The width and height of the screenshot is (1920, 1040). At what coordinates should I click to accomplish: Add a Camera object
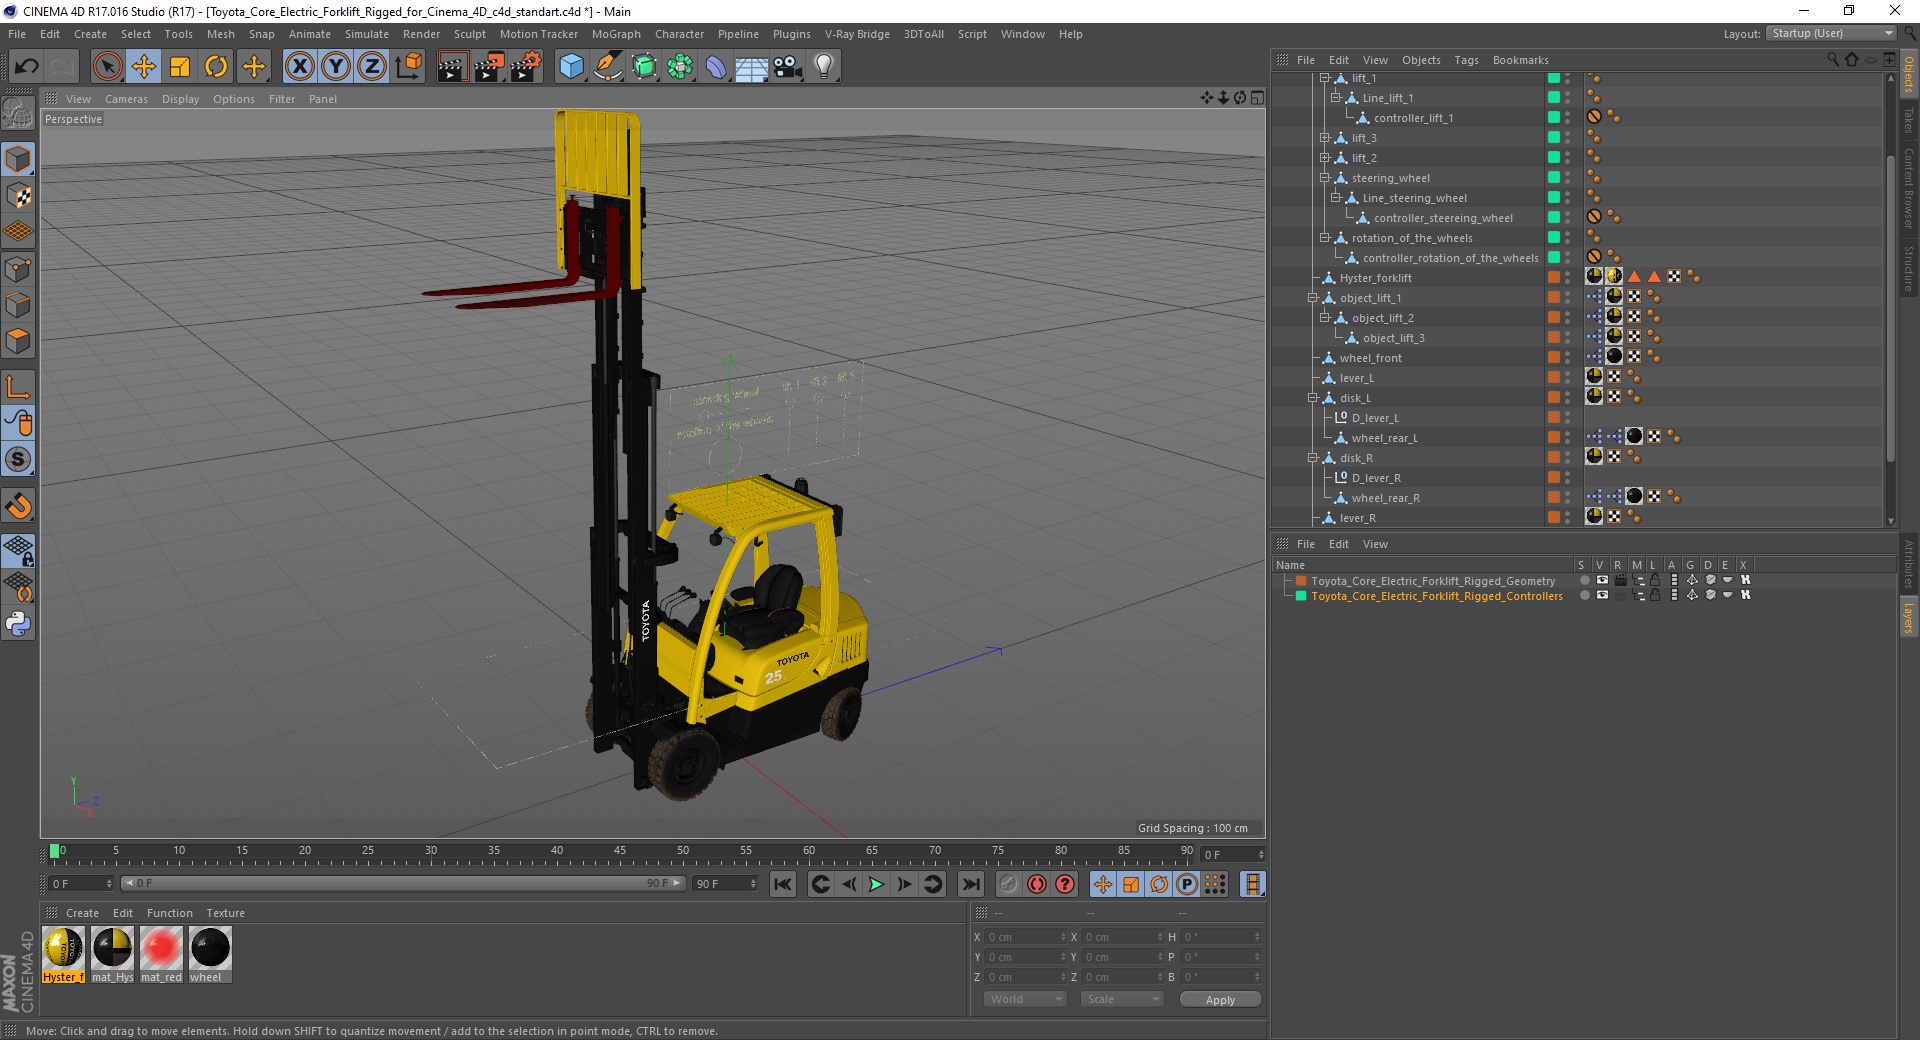pos(788,67)
